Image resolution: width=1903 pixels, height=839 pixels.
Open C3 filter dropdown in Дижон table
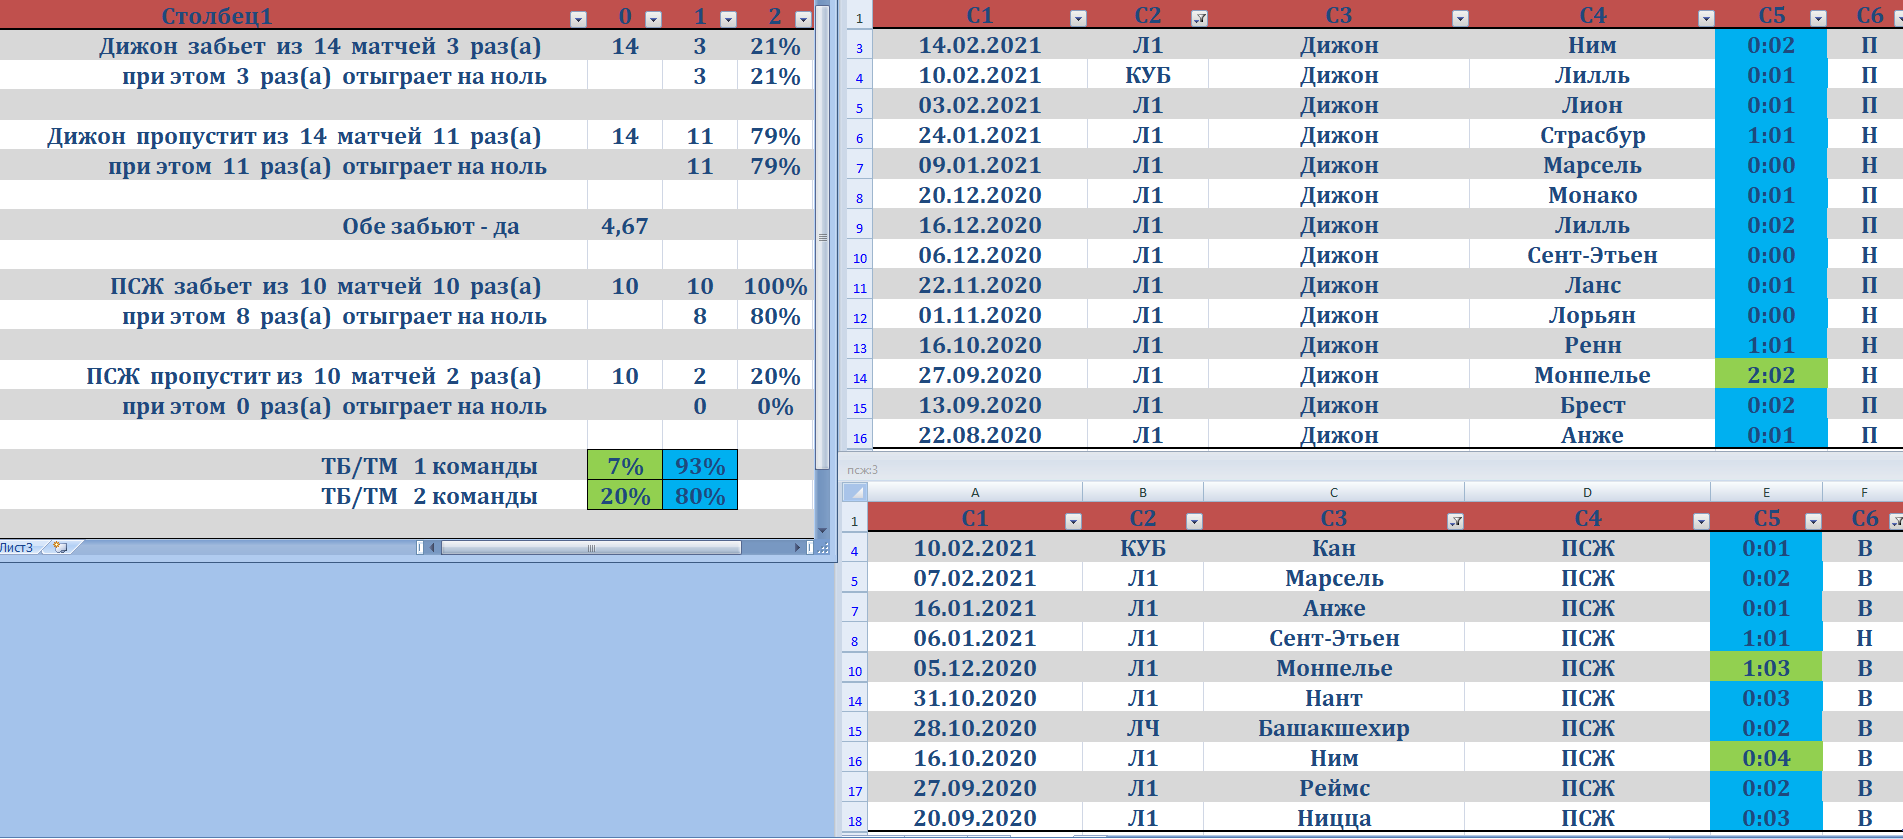click(1460, 18)
